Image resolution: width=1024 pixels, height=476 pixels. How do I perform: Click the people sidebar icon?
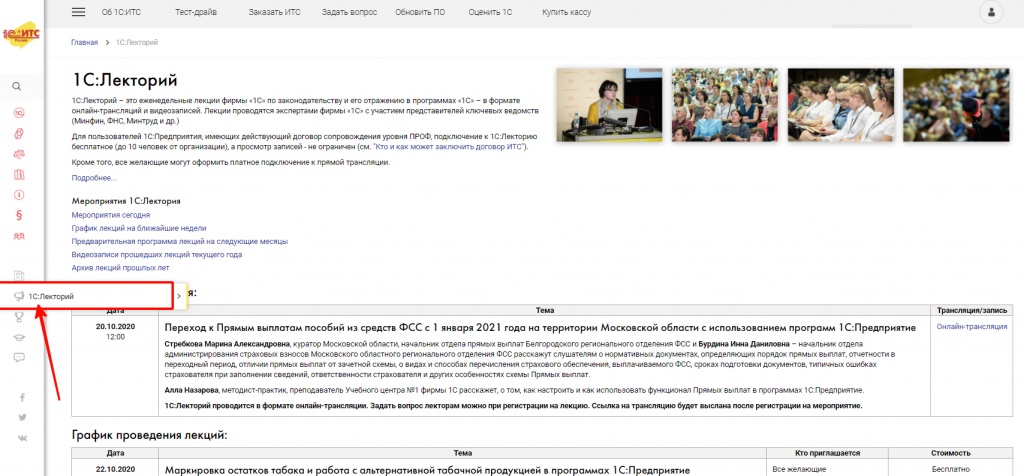click(19, 236)
